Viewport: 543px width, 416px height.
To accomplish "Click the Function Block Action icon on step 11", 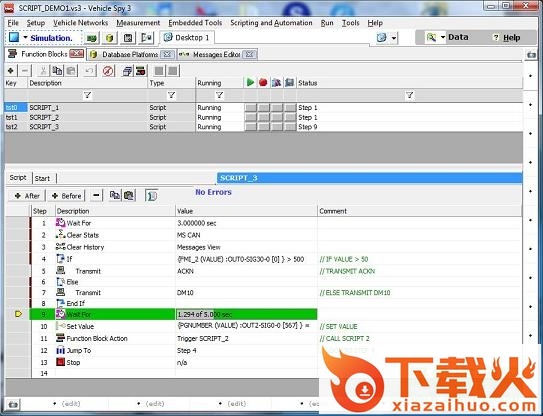I will click(x=60, y=338).
